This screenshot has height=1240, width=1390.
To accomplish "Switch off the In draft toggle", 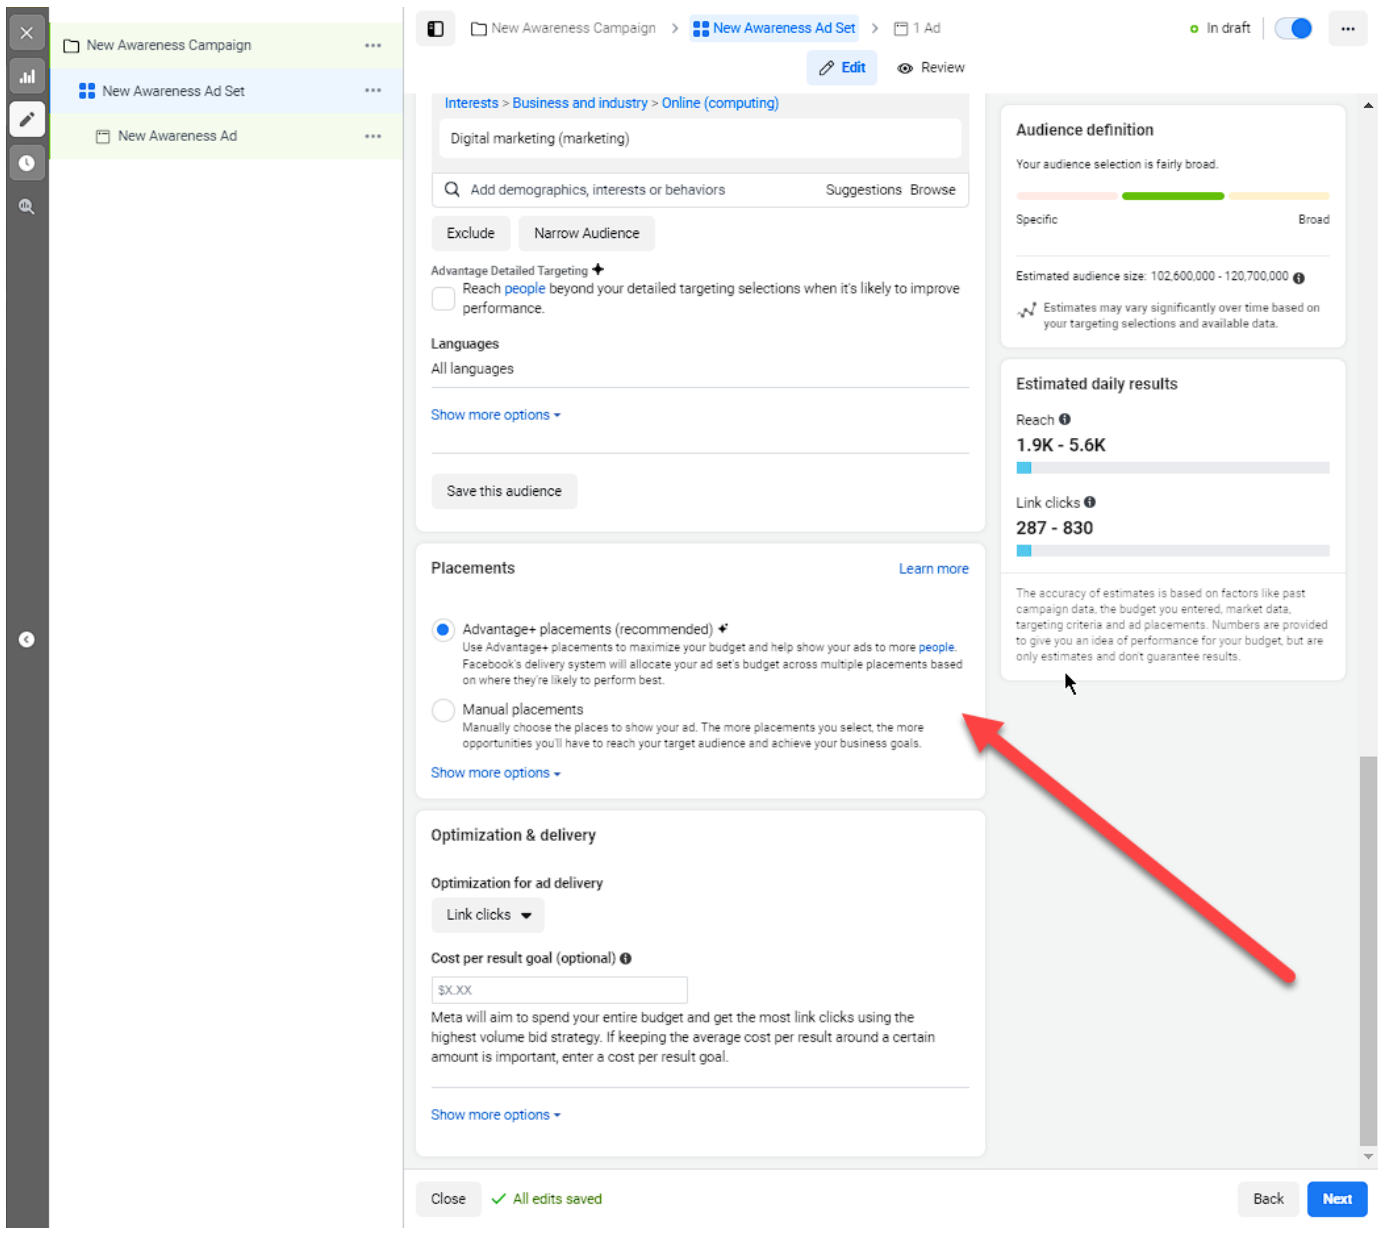I will (1293, 29).
